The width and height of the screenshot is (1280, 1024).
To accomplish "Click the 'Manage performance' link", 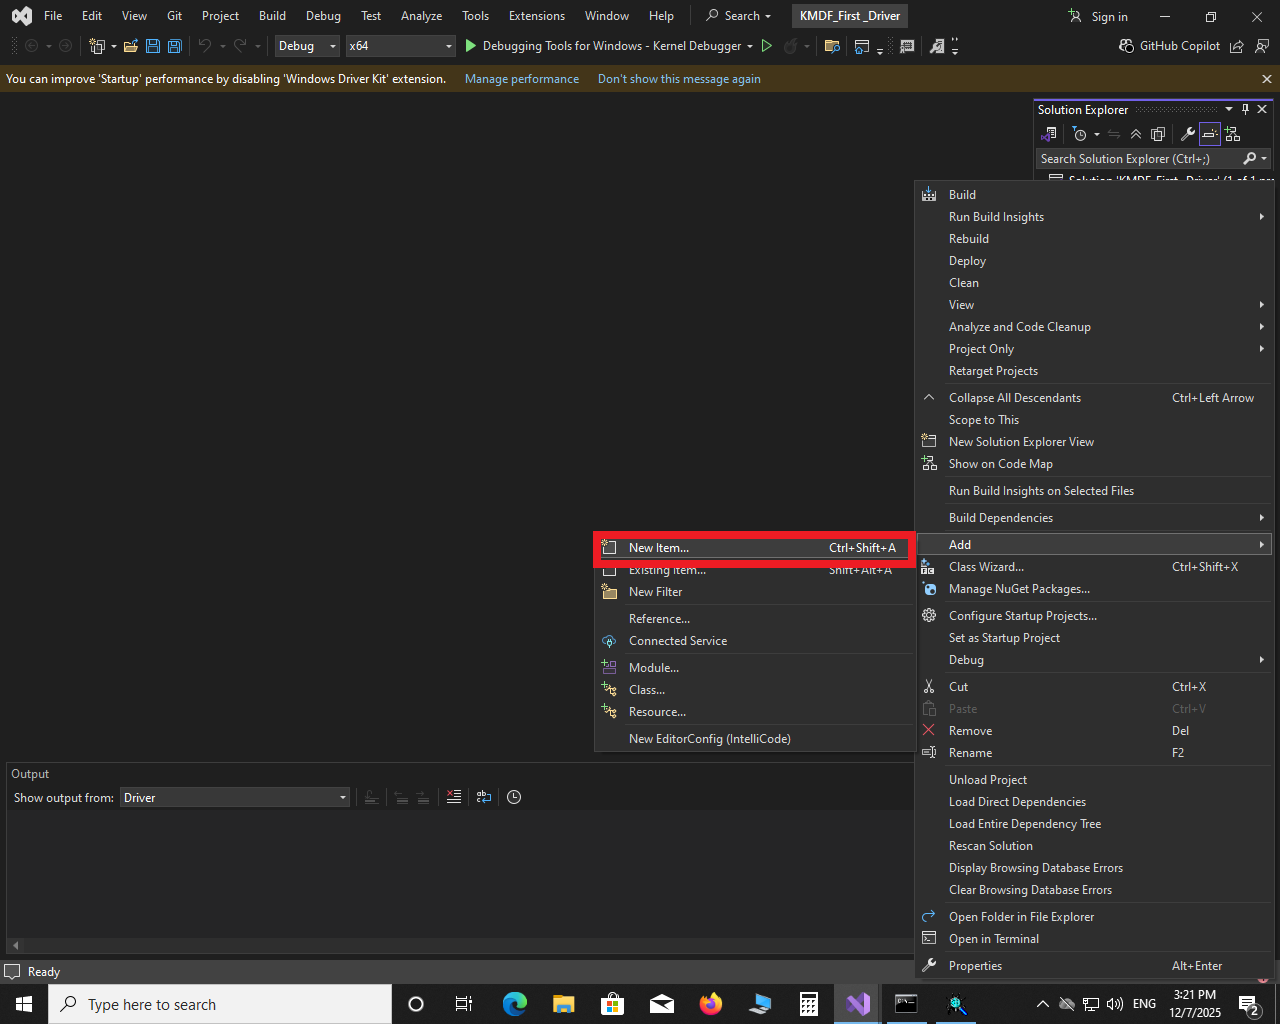I will (521, 79).
